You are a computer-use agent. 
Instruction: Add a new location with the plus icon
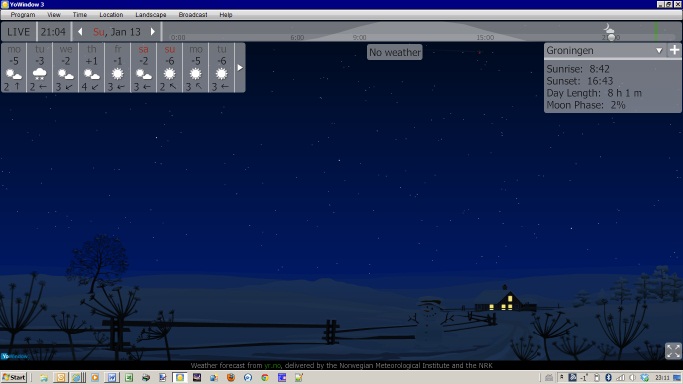(x=674, y=50)
